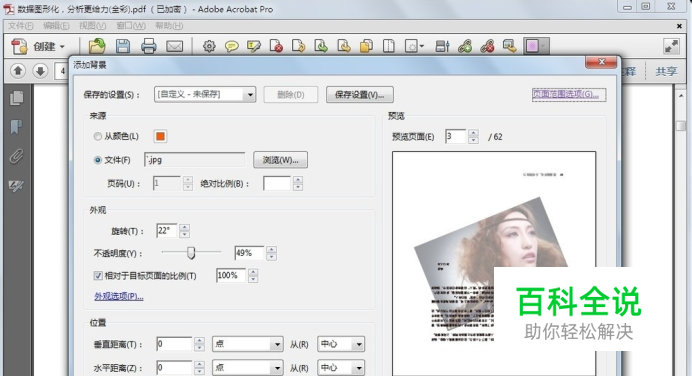Open the horizontal 从(R) 中心 dropdown
This screenshot has height=376, width=692.
(341, 368)
